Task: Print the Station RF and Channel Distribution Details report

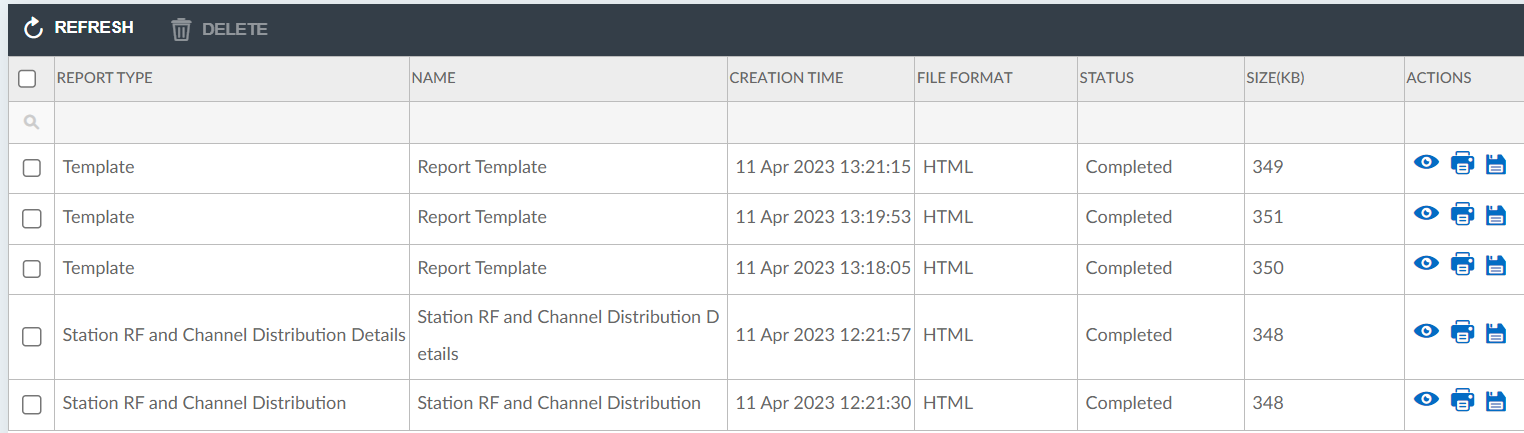Action: click(1462, 332)
